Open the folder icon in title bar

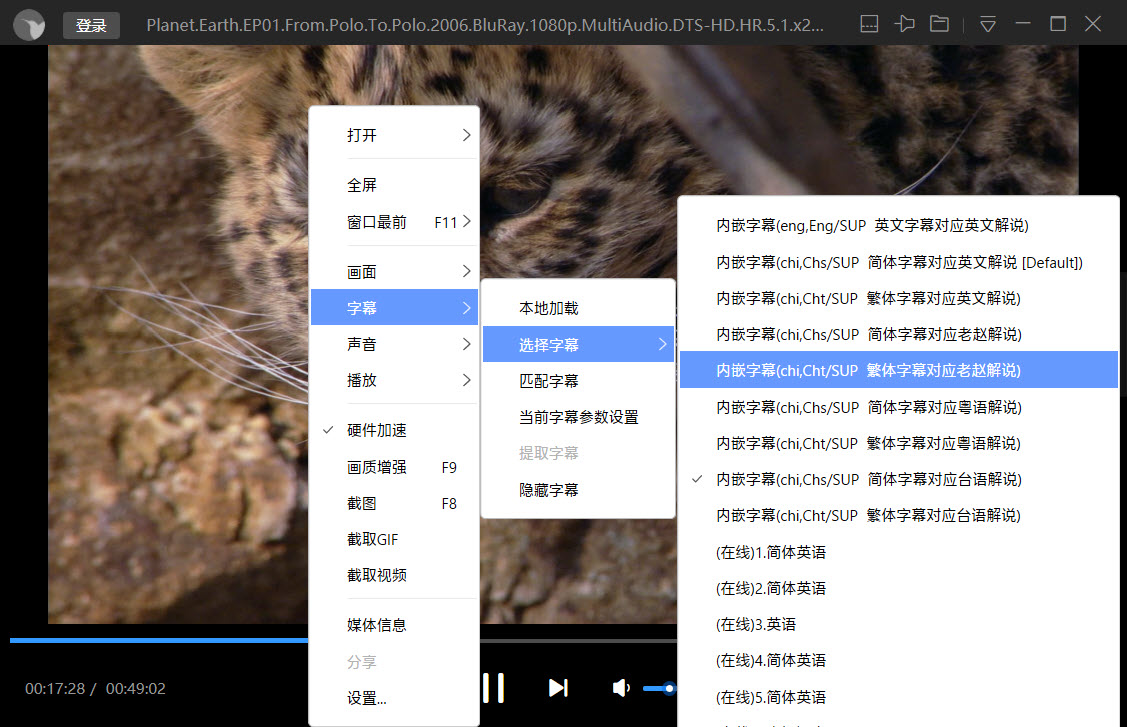(939, 24)
